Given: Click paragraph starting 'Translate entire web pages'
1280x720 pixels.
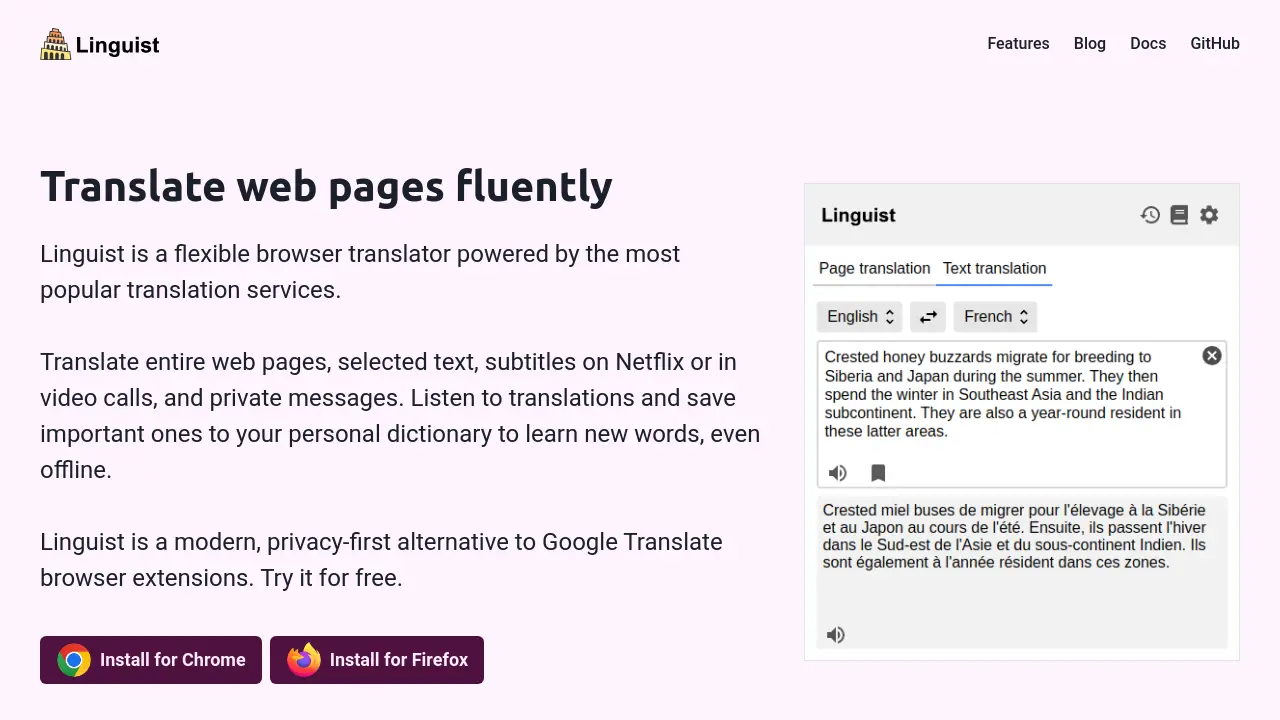Looking at the screenshot, I should (x=400, y=416).
